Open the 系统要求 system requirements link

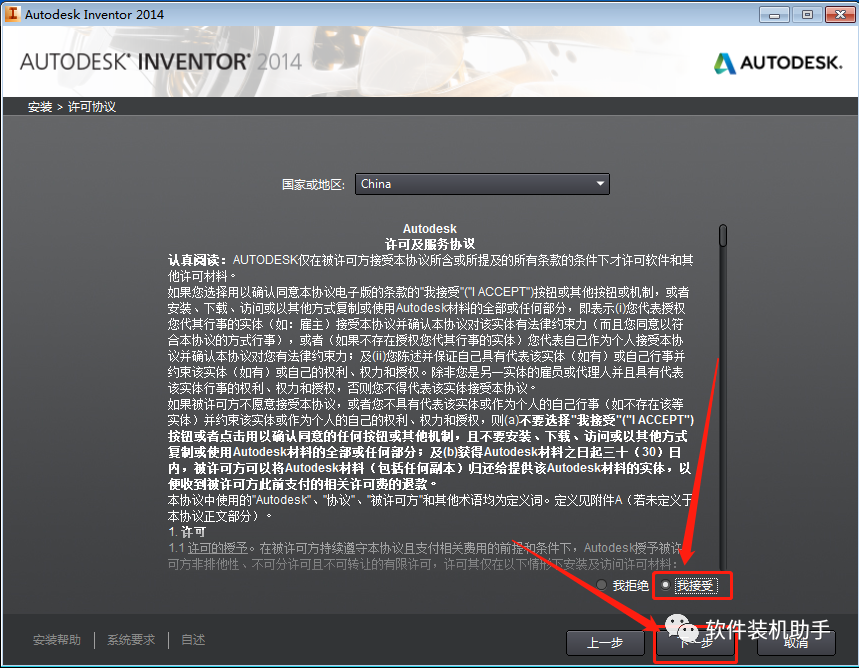point(131,640)
